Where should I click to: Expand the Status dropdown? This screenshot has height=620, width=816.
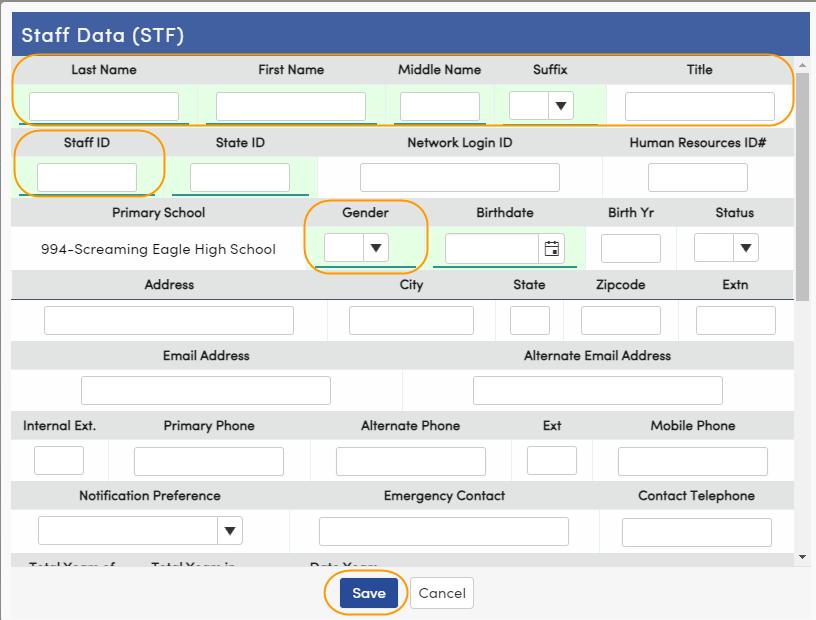(x=746, y=247)
